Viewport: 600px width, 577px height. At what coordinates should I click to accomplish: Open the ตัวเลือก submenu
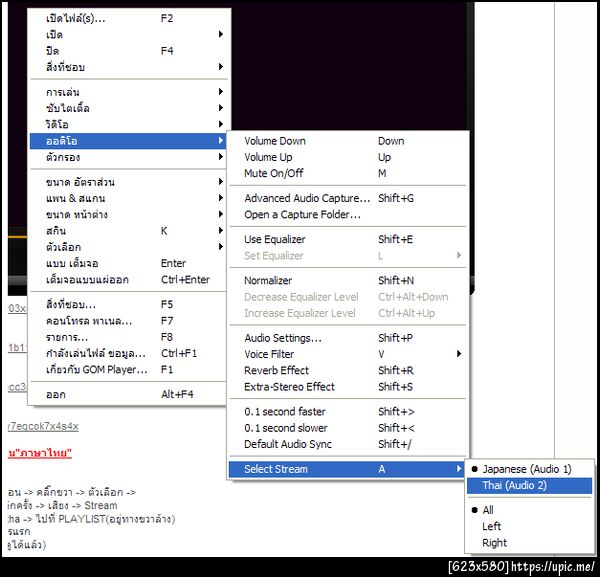tap(128, 247)
